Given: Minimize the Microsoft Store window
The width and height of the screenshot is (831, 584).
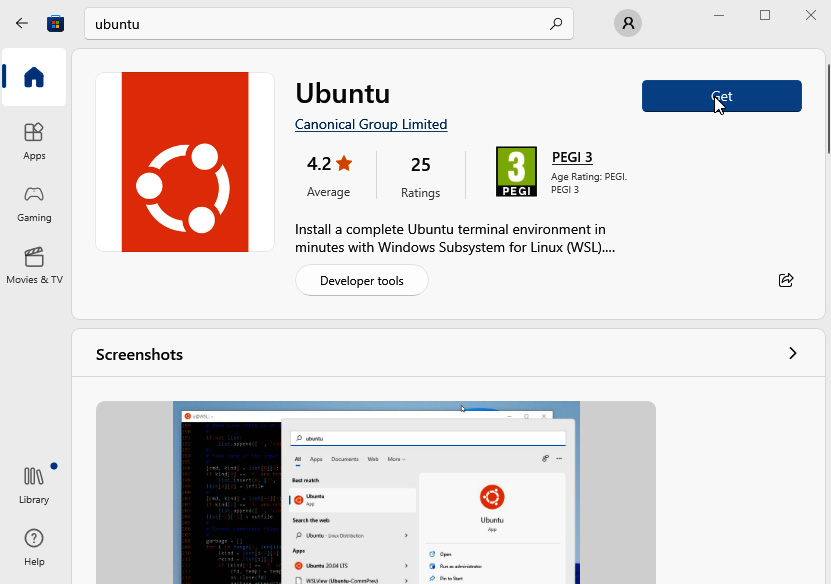Looking at the screenshot, I should pyautogui.click(x=719, y=15).
